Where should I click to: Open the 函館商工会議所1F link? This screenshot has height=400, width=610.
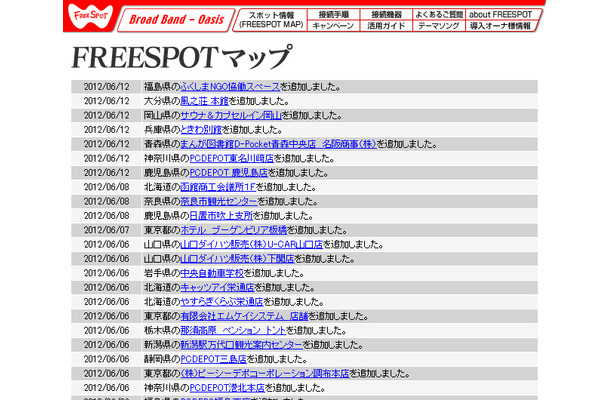pyautogui.click(x=218, y=188)
